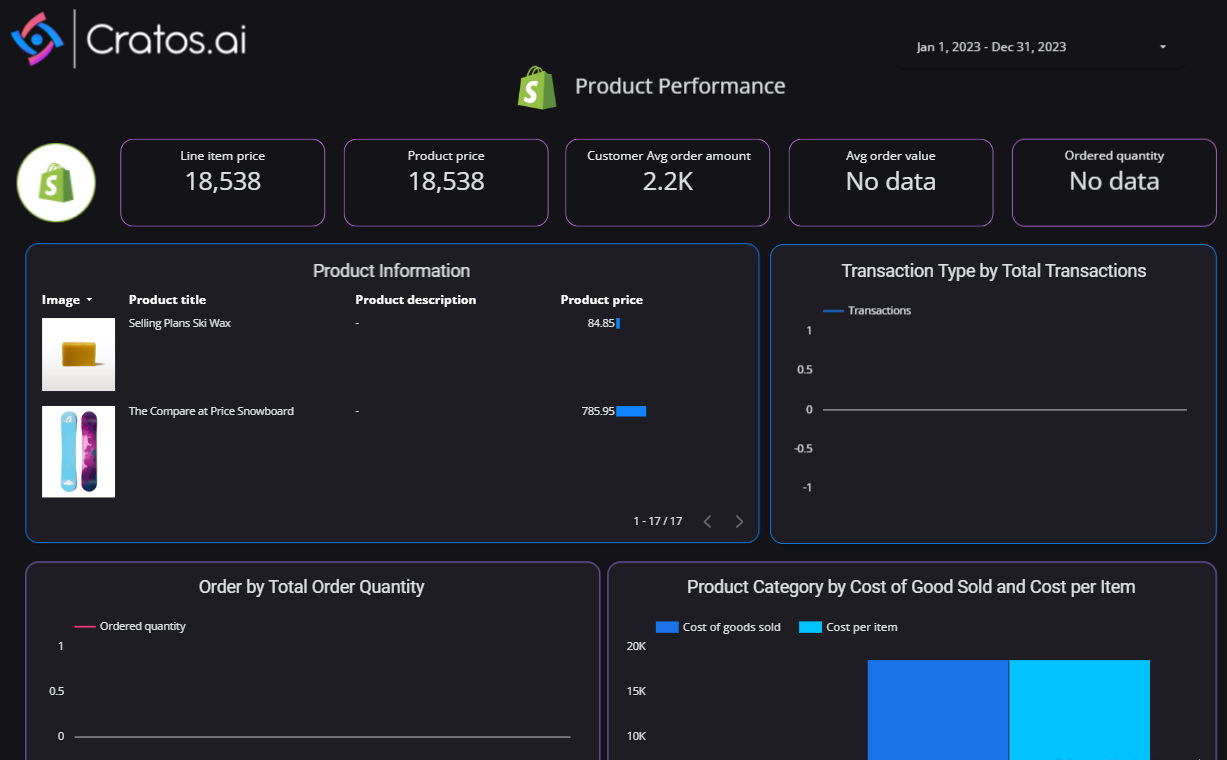Click the Product Performance heading
1227x760 pixels.
click(680, 87)
